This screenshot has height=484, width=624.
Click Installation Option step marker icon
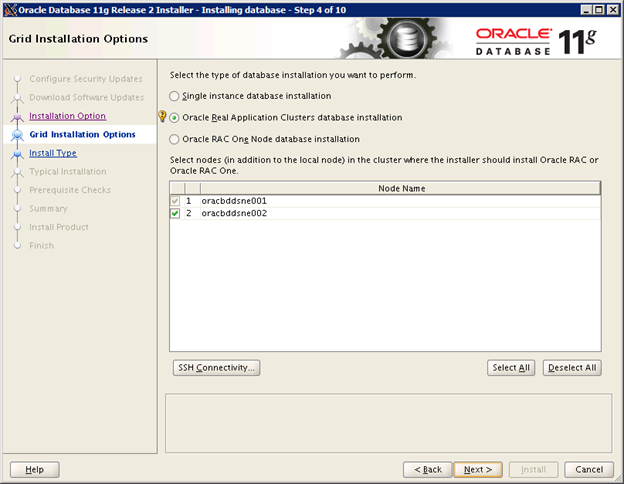coord(17,117)
